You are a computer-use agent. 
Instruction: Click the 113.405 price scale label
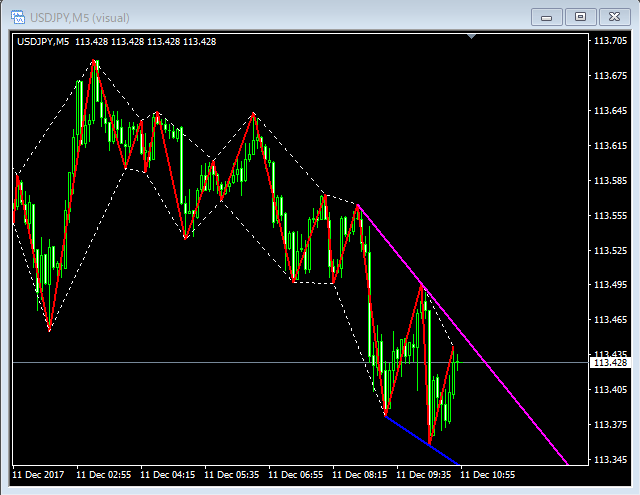(610, 390)
